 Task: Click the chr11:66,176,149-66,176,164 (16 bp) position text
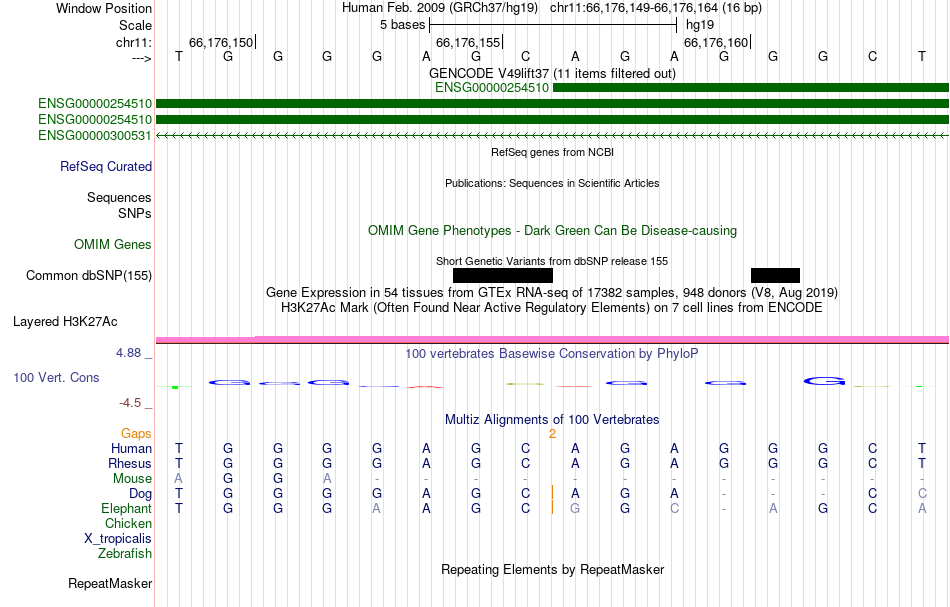[656, 8]
